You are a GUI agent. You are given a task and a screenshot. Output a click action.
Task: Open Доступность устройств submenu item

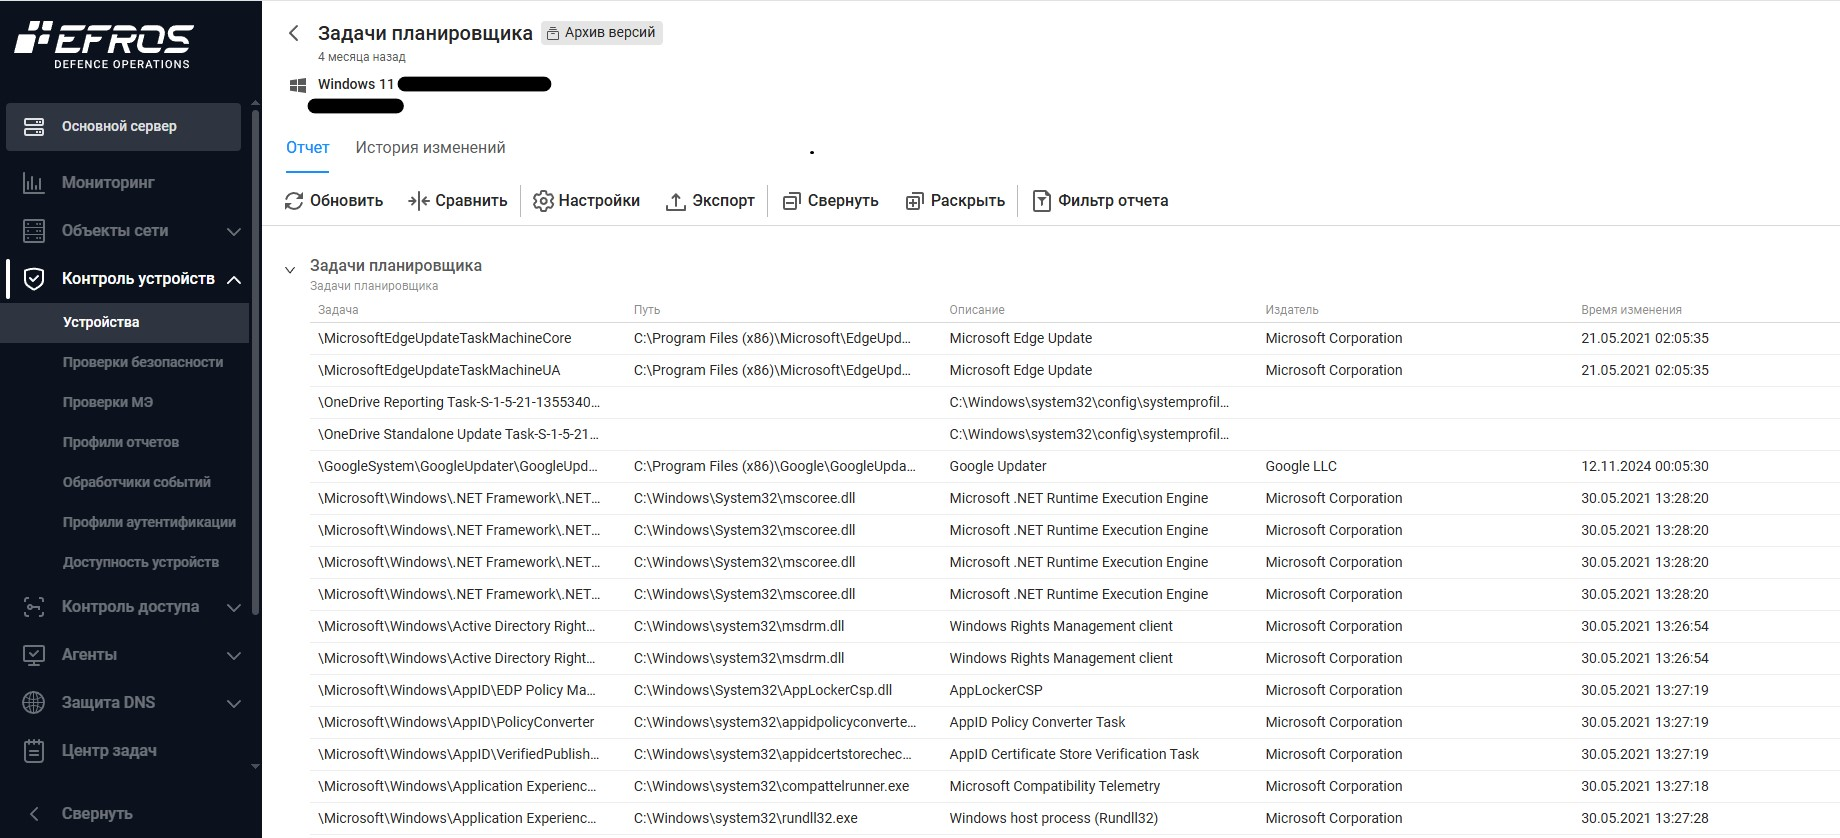tap(141, 562)
